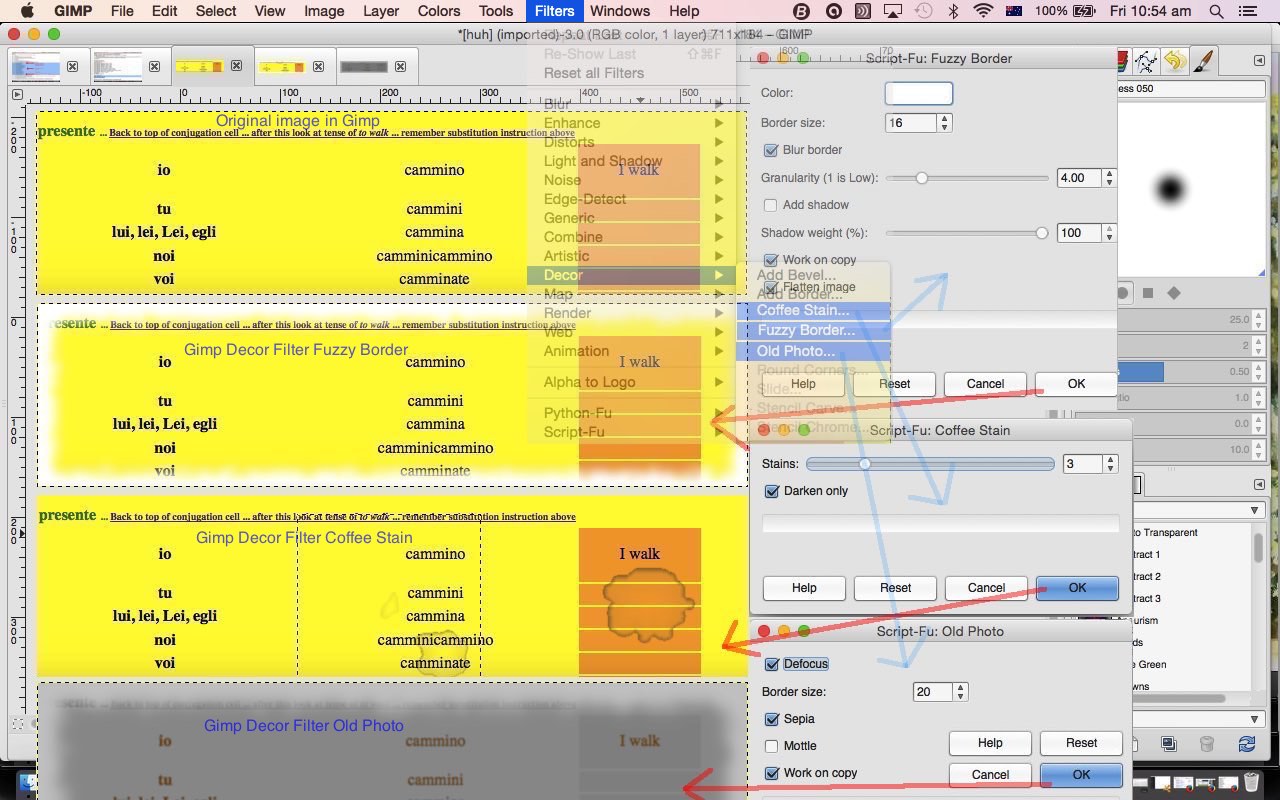Click Reset in Coffee Stain dialog
Viewport: 1280px width, 800px height.
click(x=895, y=588)
